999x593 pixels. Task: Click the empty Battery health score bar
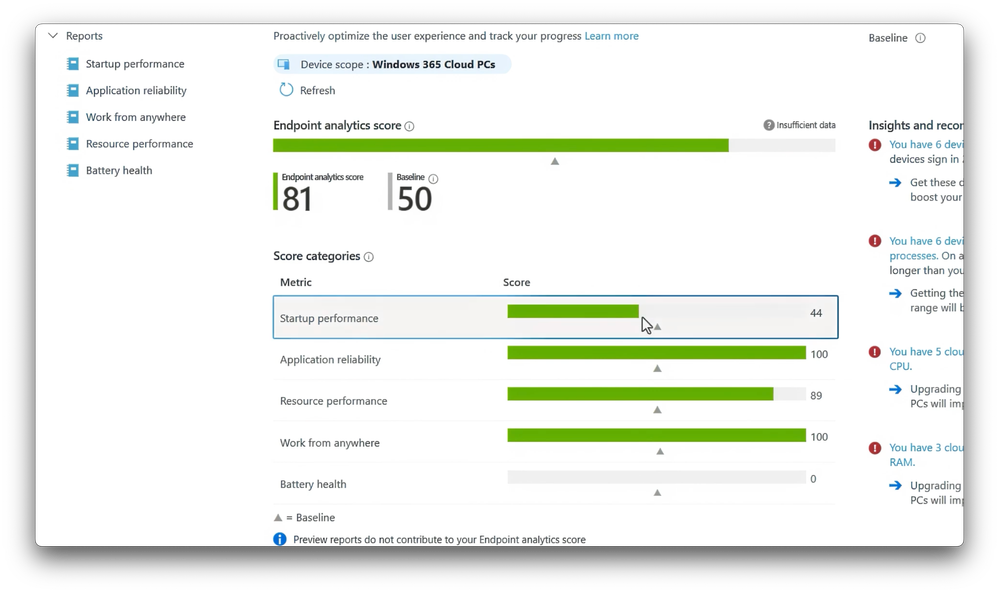coord(657,477)
